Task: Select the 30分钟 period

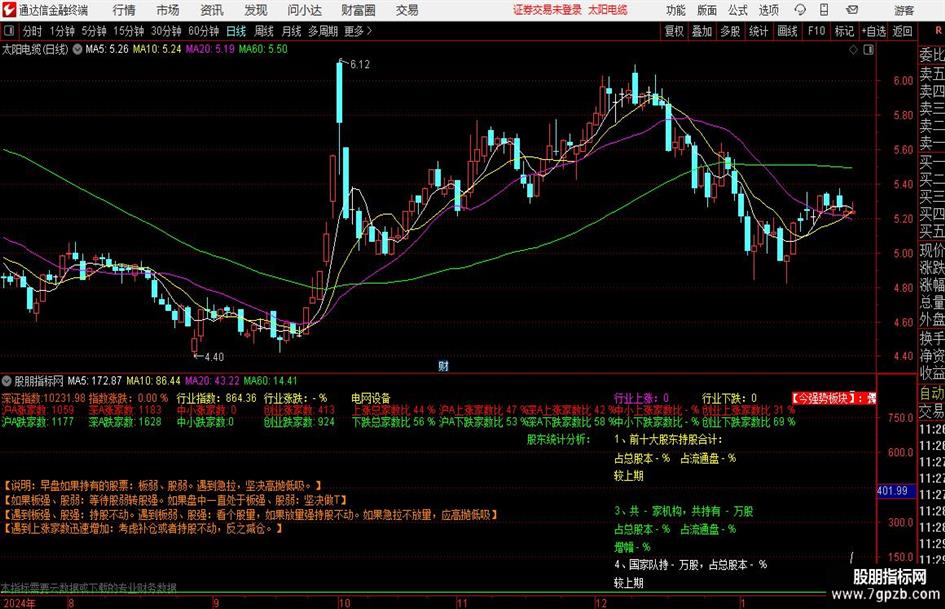Action: pos(166,31)
